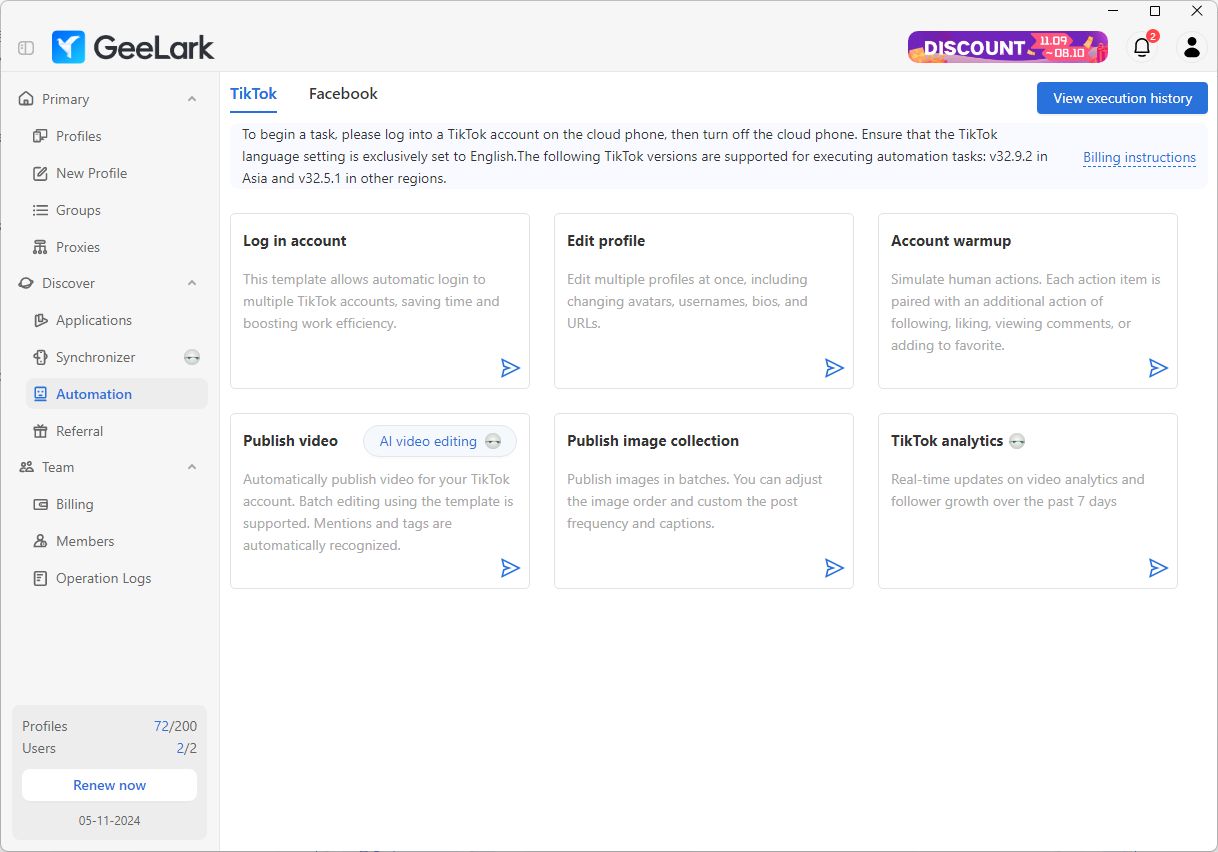
Task: Click View execution history
Action: click(1122, 98)
